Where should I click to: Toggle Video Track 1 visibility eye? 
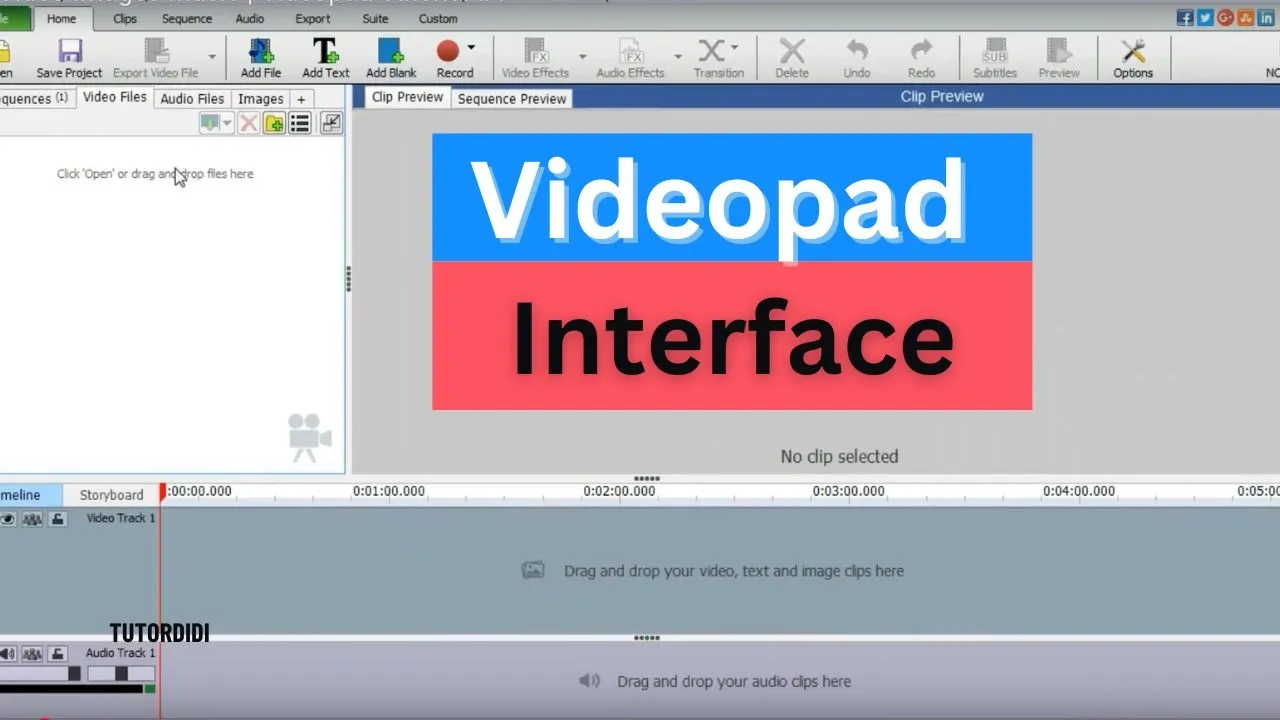tap(8, 519)
